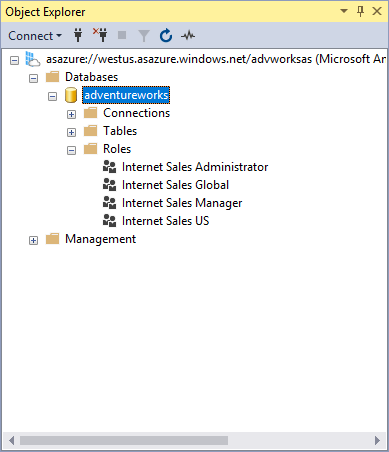Expand the Management folder
The width and height of the screenshot is (389, 452).
tap(33, 241)
